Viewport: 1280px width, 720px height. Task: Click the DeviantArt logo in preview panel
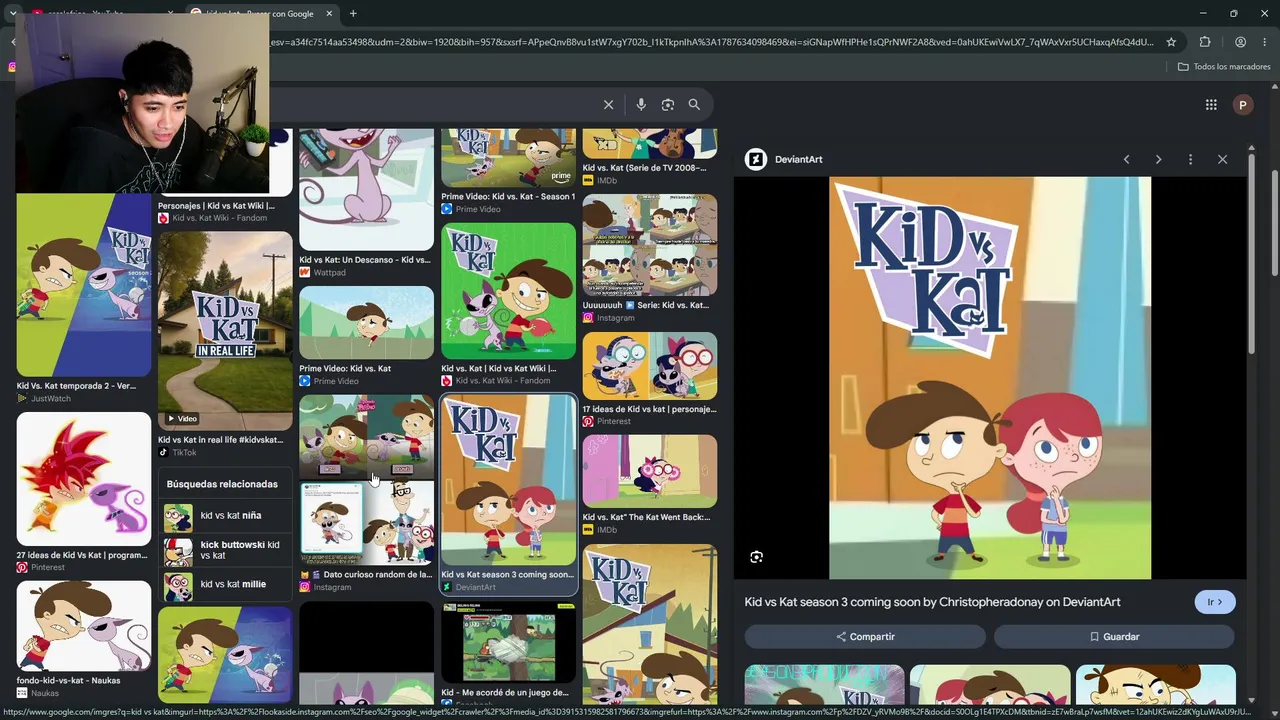tap(756, 159)
